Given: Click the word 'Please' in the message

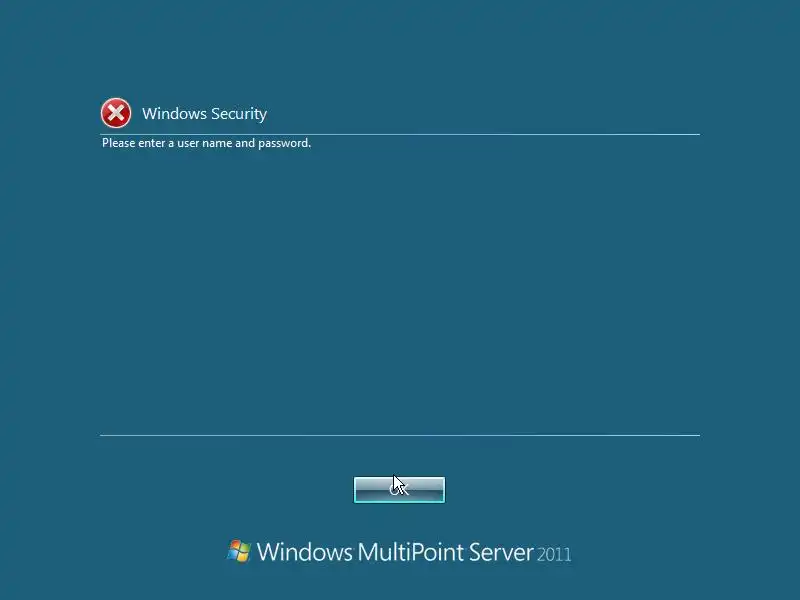Looking at the screenshot, I should pos(118,143).
